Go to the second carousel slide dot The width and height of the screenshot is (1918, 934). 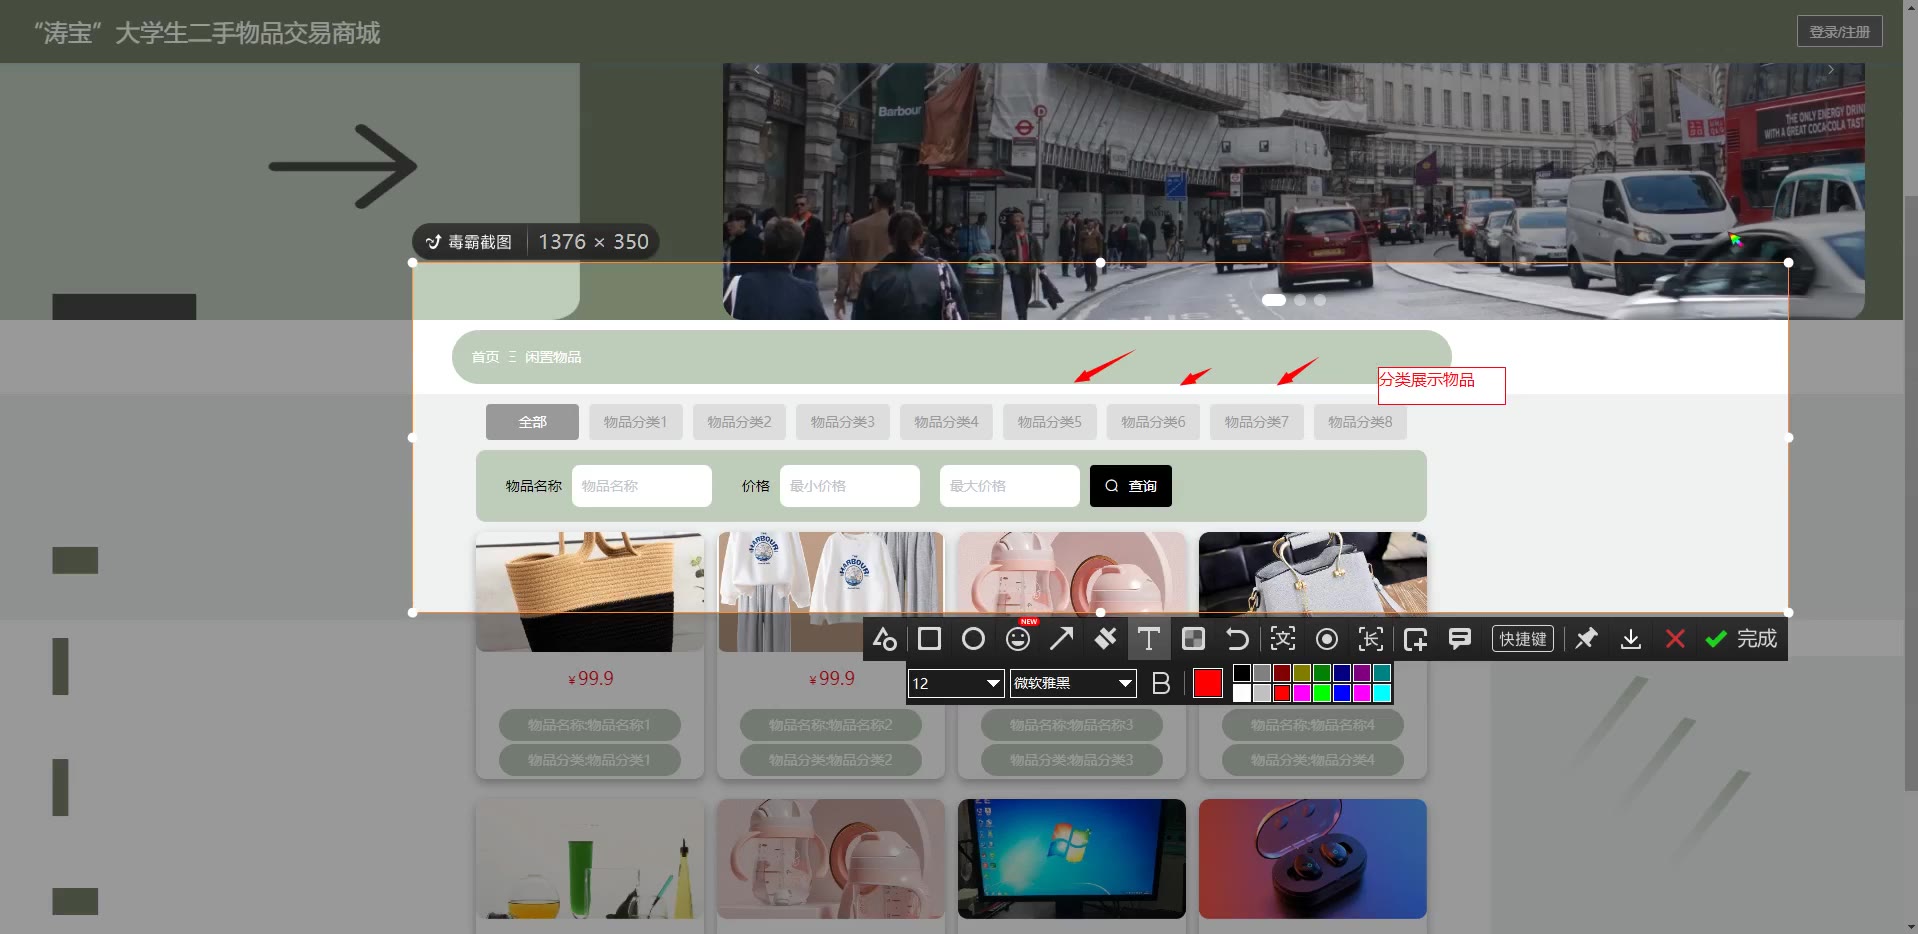pos(1300,300)
